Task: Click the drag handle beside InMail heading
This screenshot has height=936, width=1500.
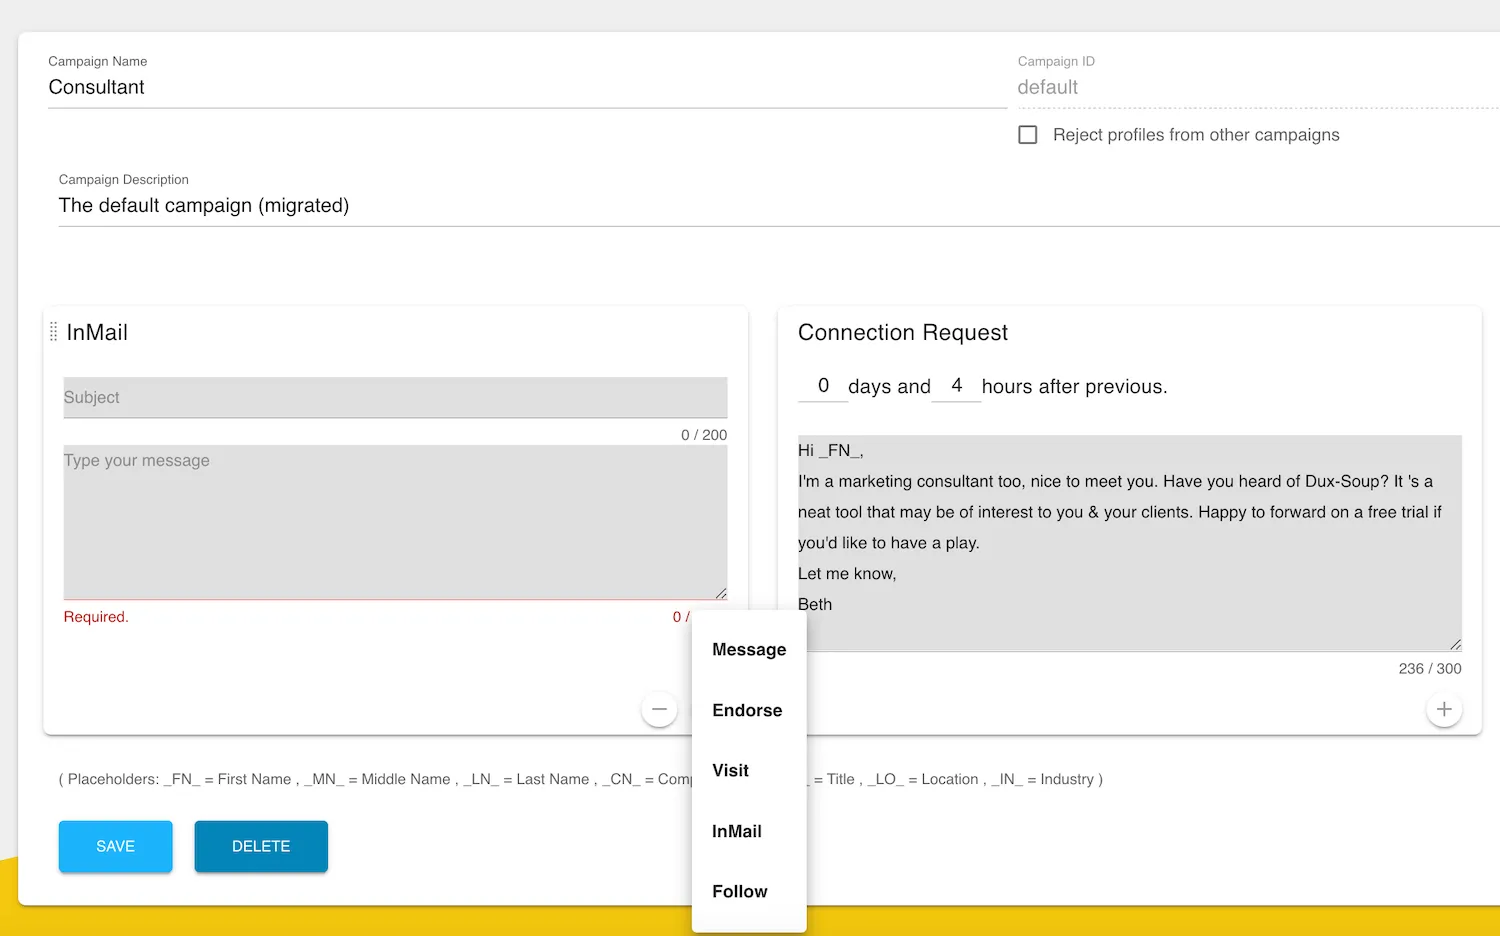Action: coord(54,332)
